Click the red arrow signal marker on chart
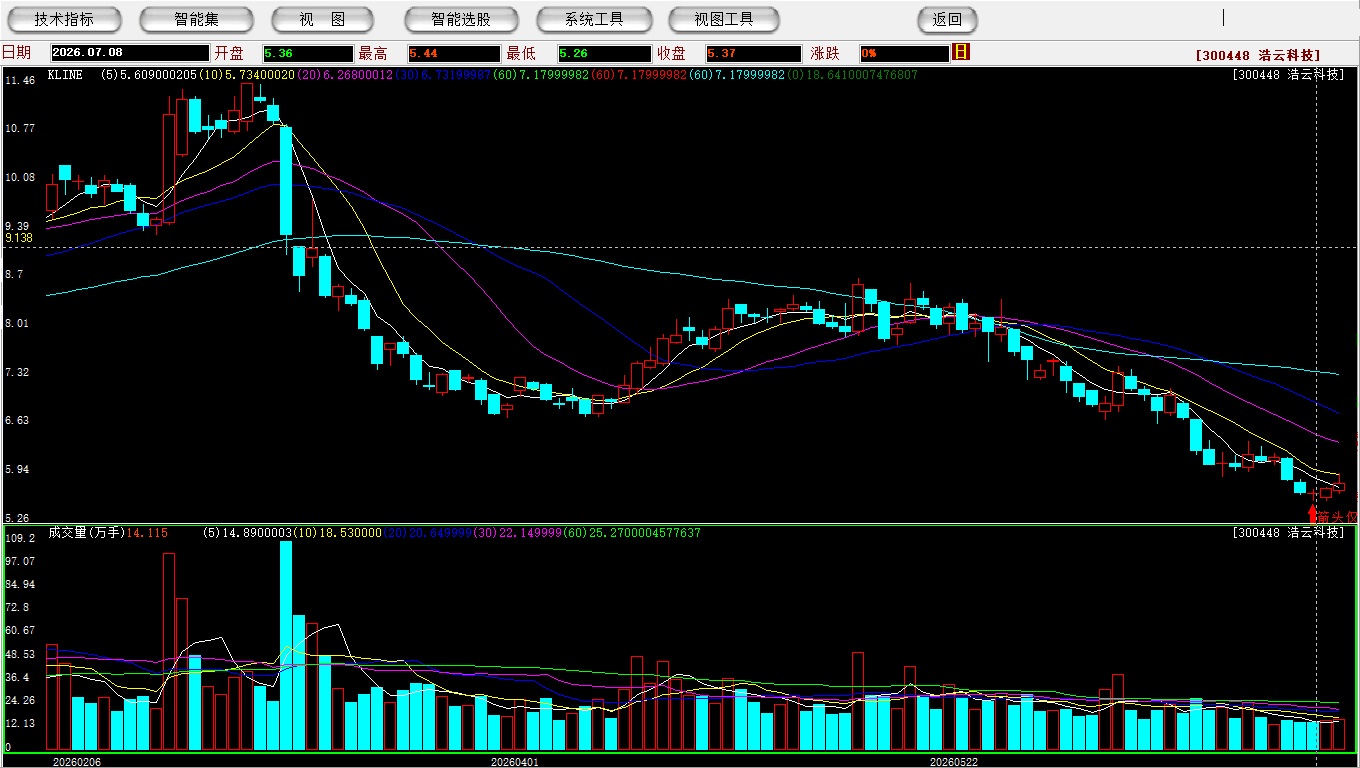This screenshot has height=768, width=1360. tap(1313, 513)
